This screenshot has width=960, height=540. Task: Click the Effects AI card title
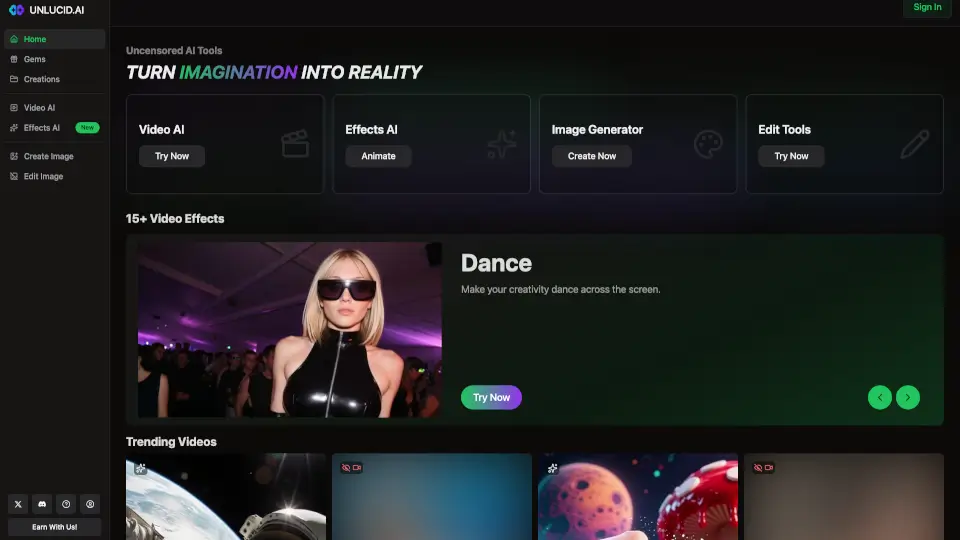point(371,130)
